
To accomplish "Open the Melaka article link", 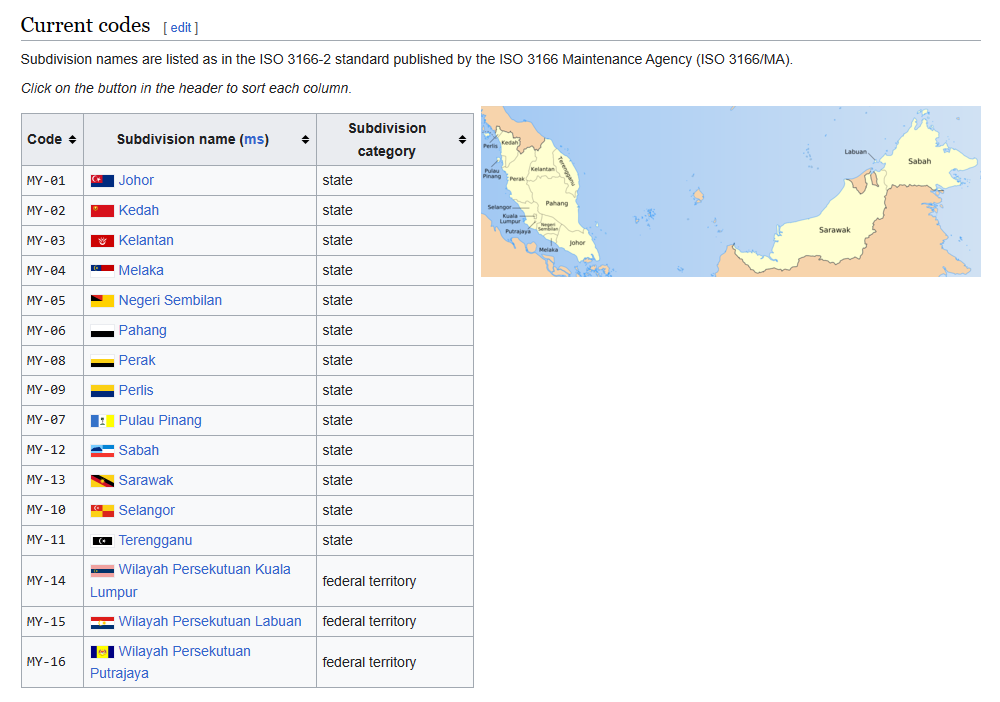I will coord(141,270).
